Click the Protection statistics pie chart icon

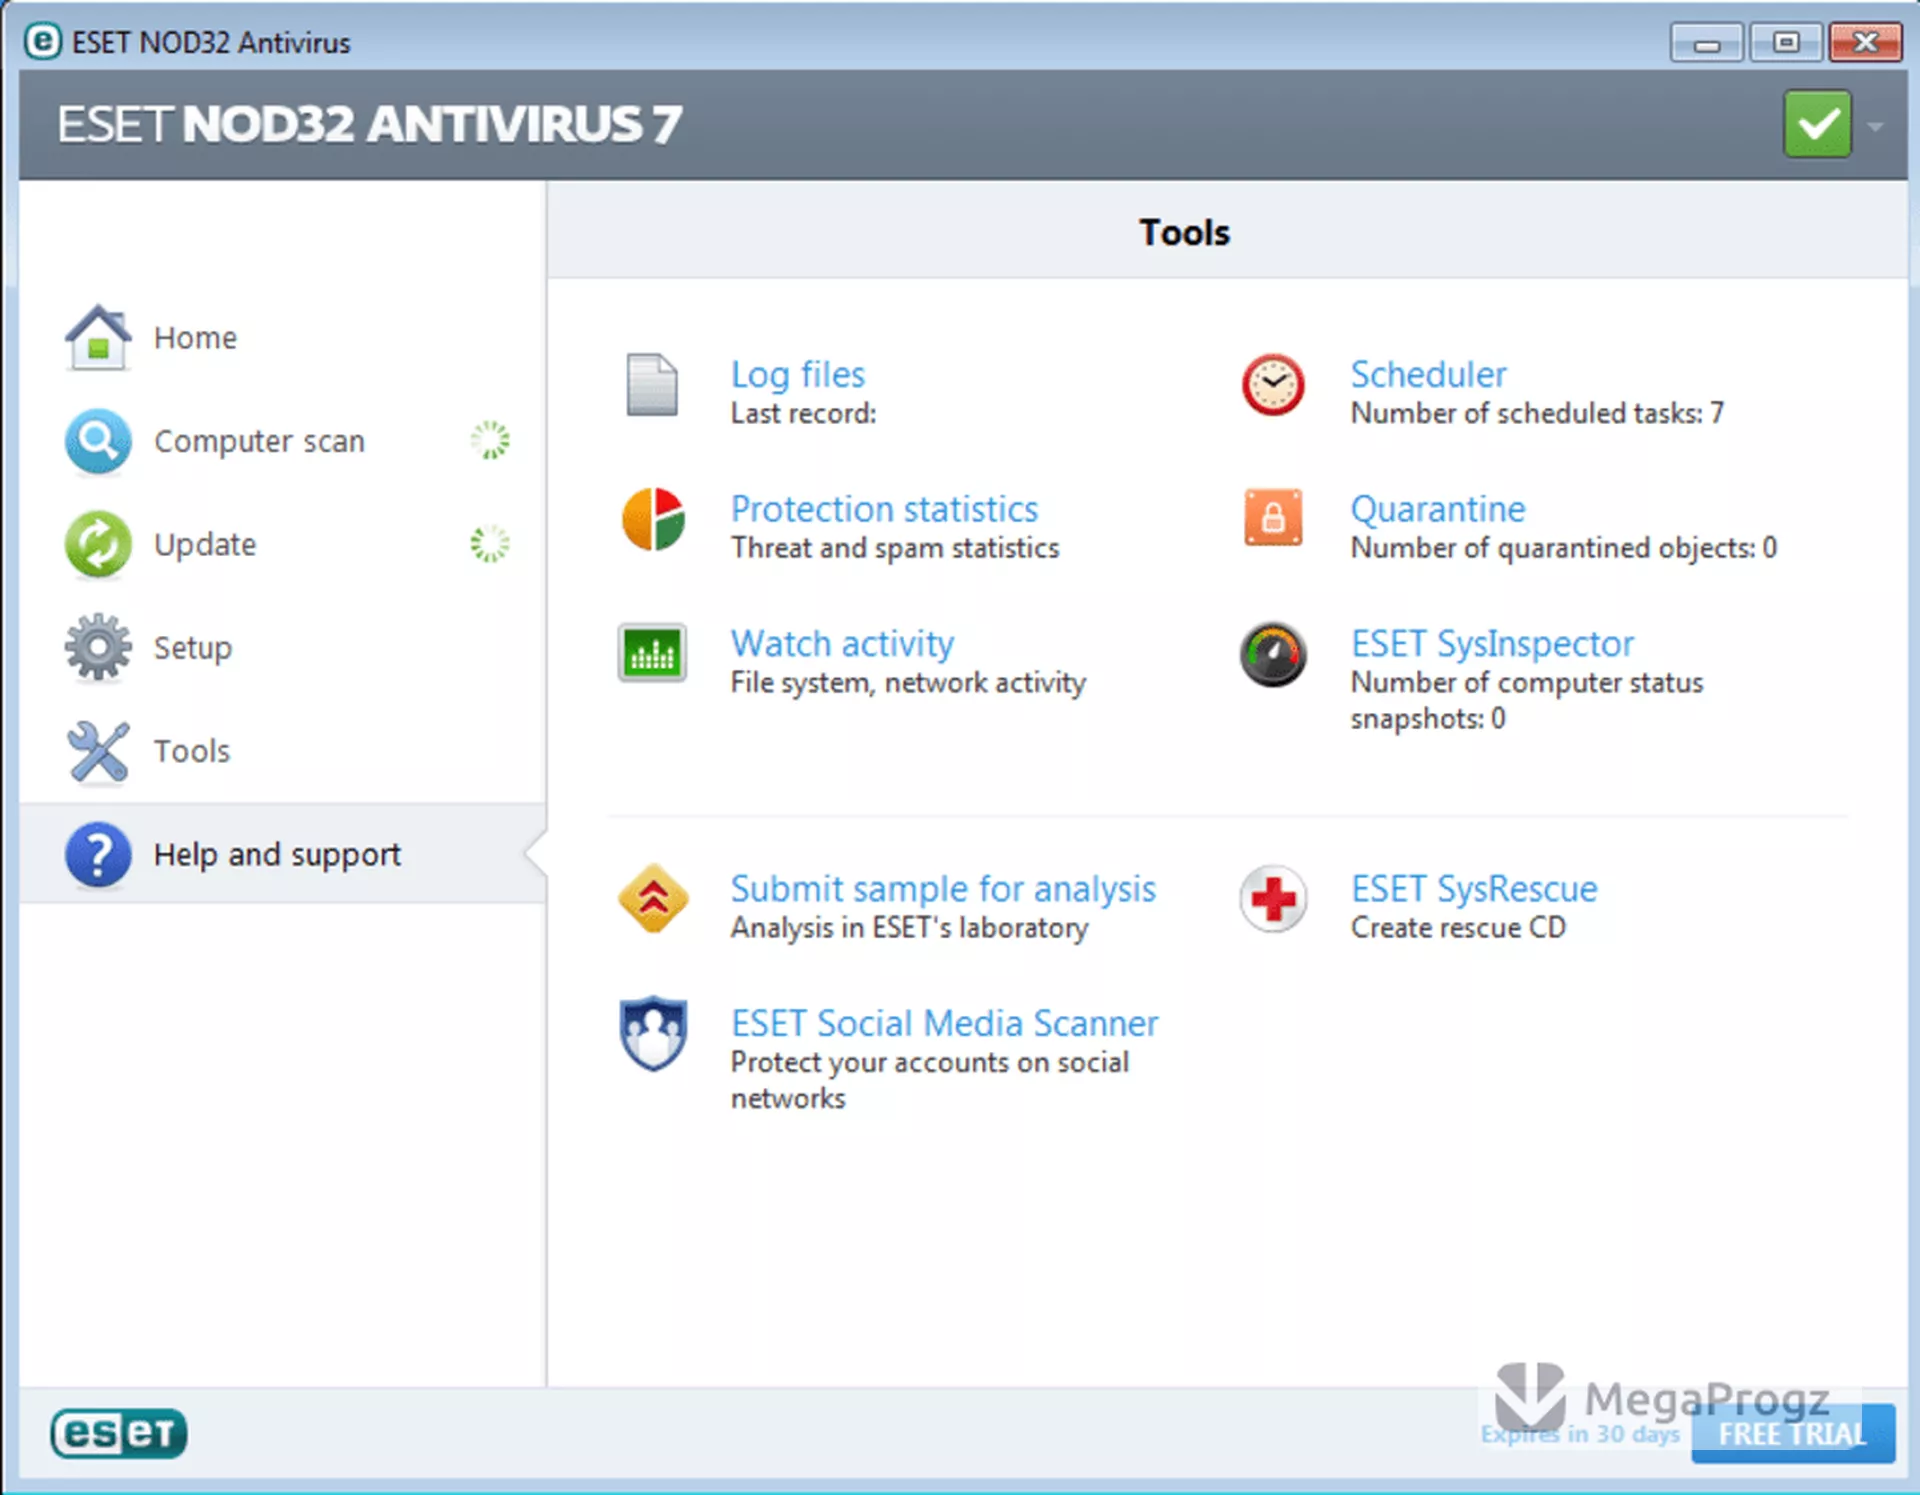point(653,519)
